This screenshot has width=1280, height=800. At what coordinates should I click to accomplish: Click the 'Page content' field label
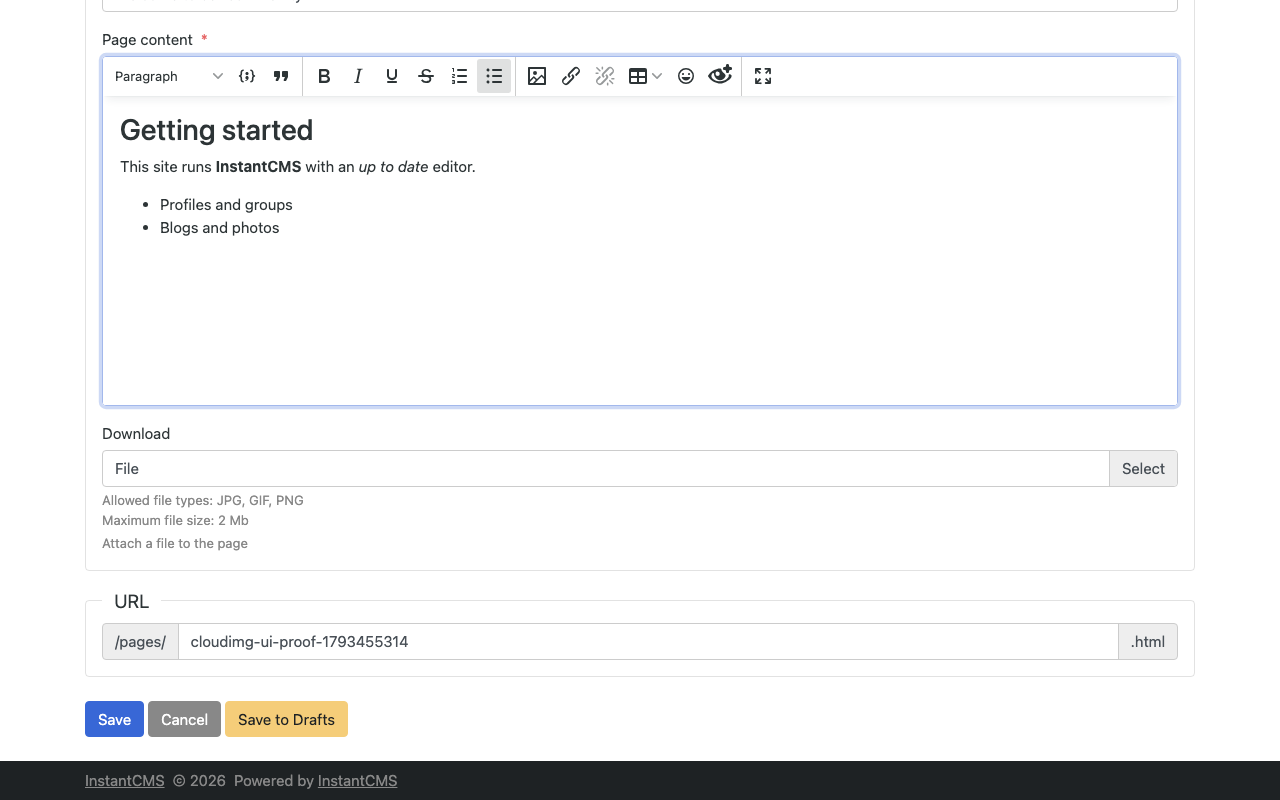pos(147,40)
